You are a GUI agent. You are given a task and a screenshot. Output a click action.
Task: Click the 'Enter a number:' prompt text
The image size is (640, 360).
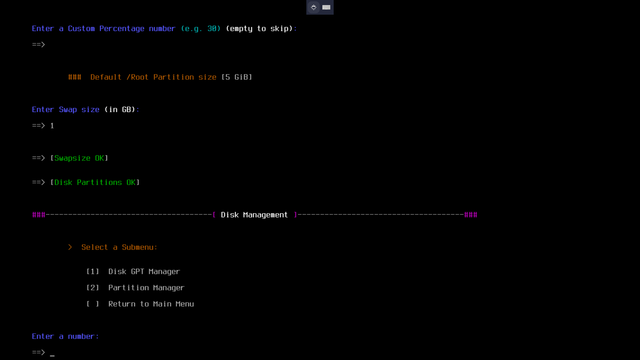coord(65,336)
